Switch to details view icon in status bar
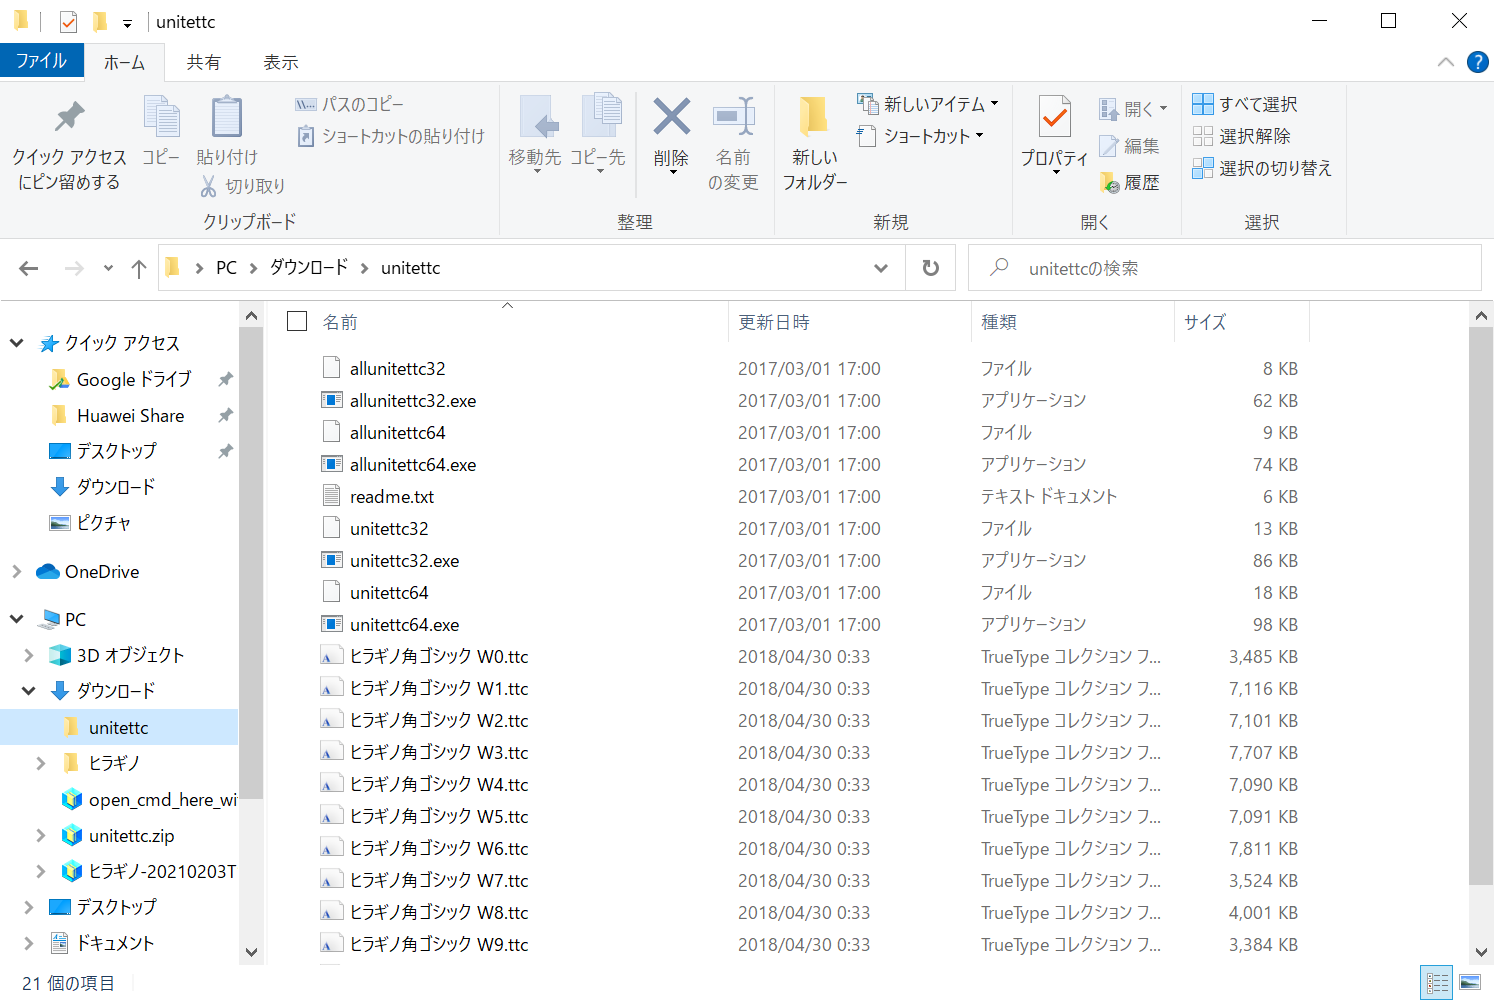This screenshot has height=1000, width=1494. [1437, 983]
